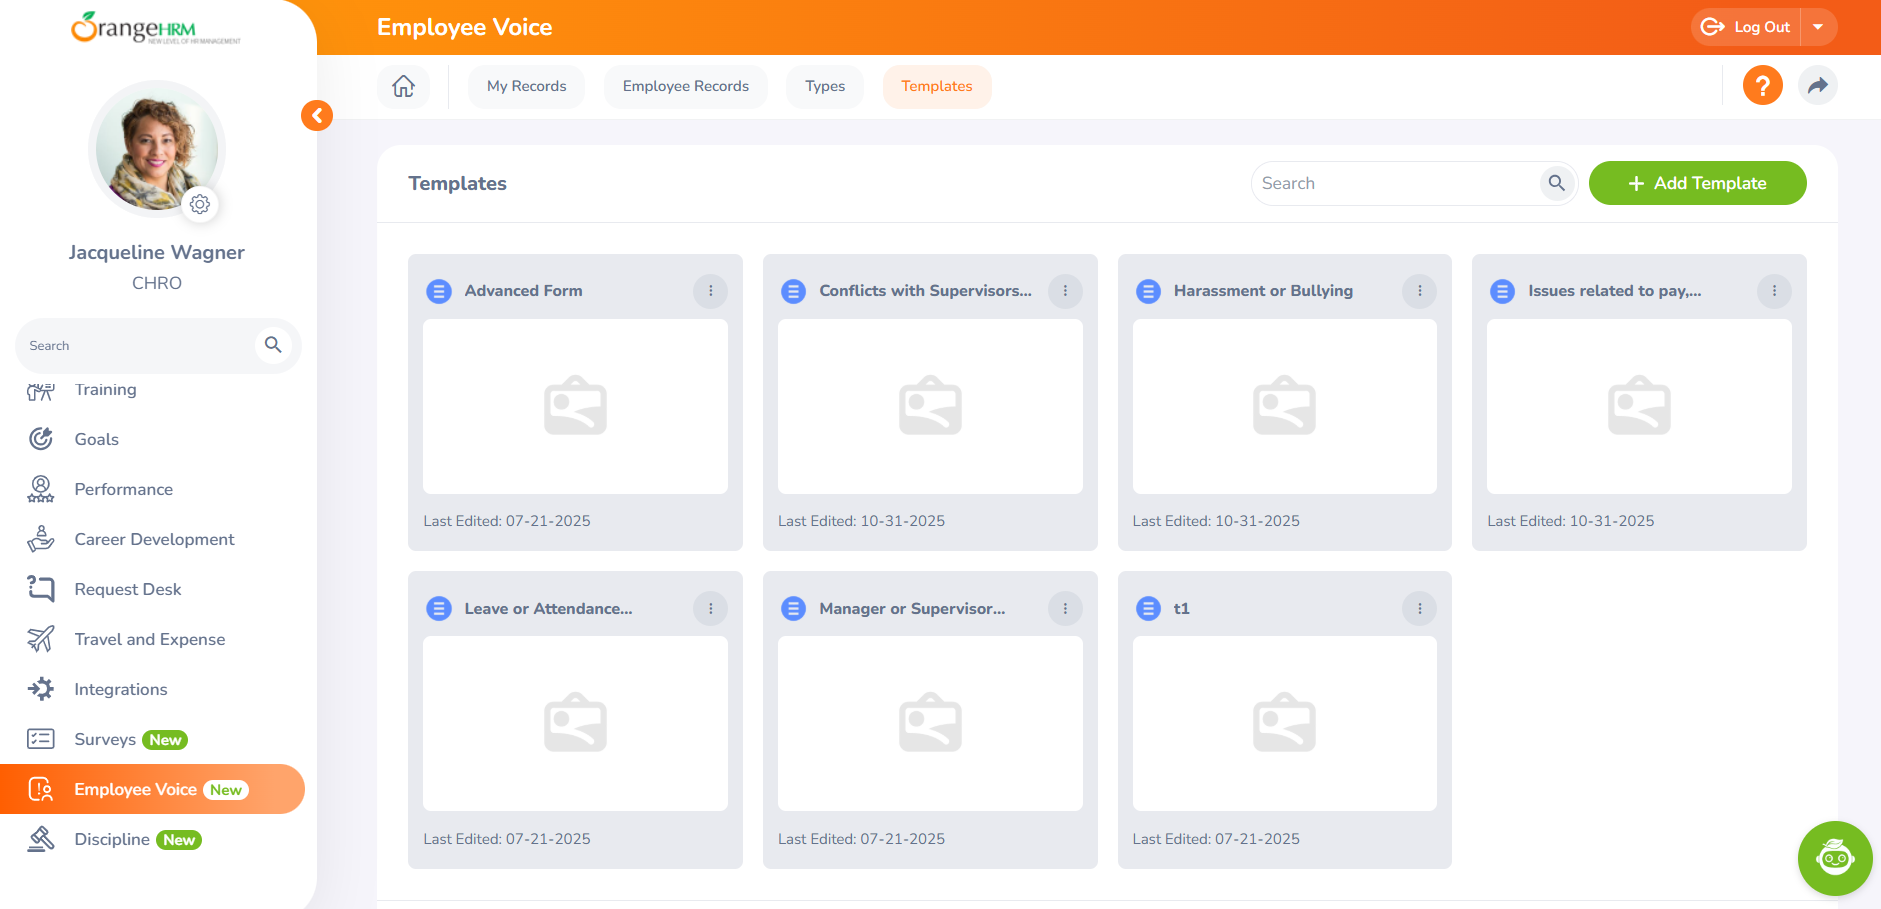Collapse the sidebar with the arrow toggle
The image size is (1881, 909).
click(x=317, y=116)
